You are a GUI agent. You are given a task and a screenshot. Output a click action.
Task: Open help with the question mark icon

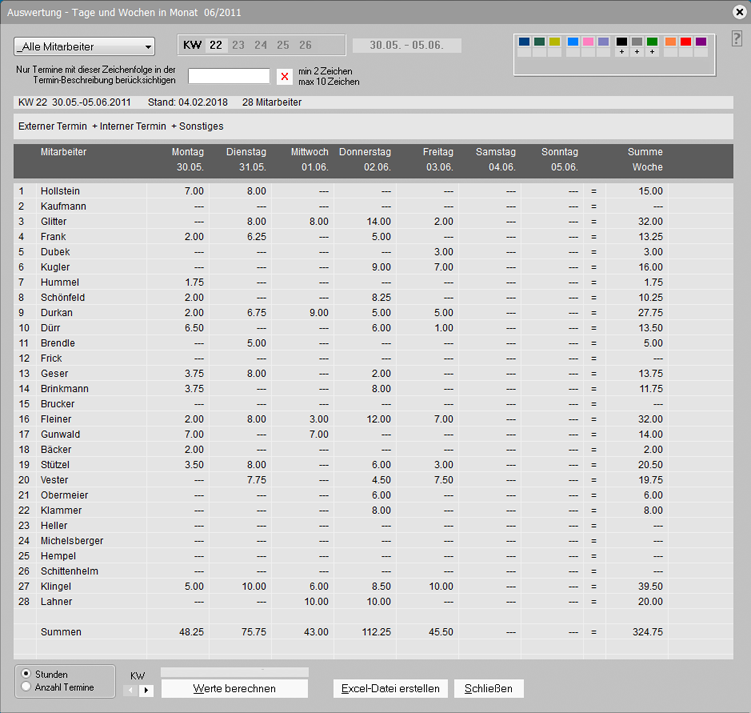pyautogui.click(x=737, y=38)
